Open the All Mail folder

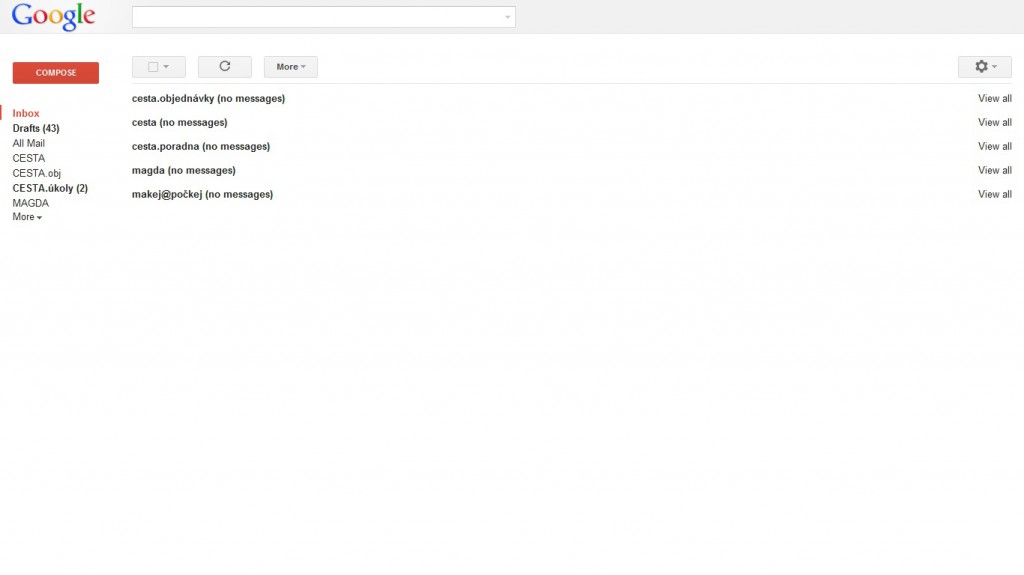click(x=29, y=143)
